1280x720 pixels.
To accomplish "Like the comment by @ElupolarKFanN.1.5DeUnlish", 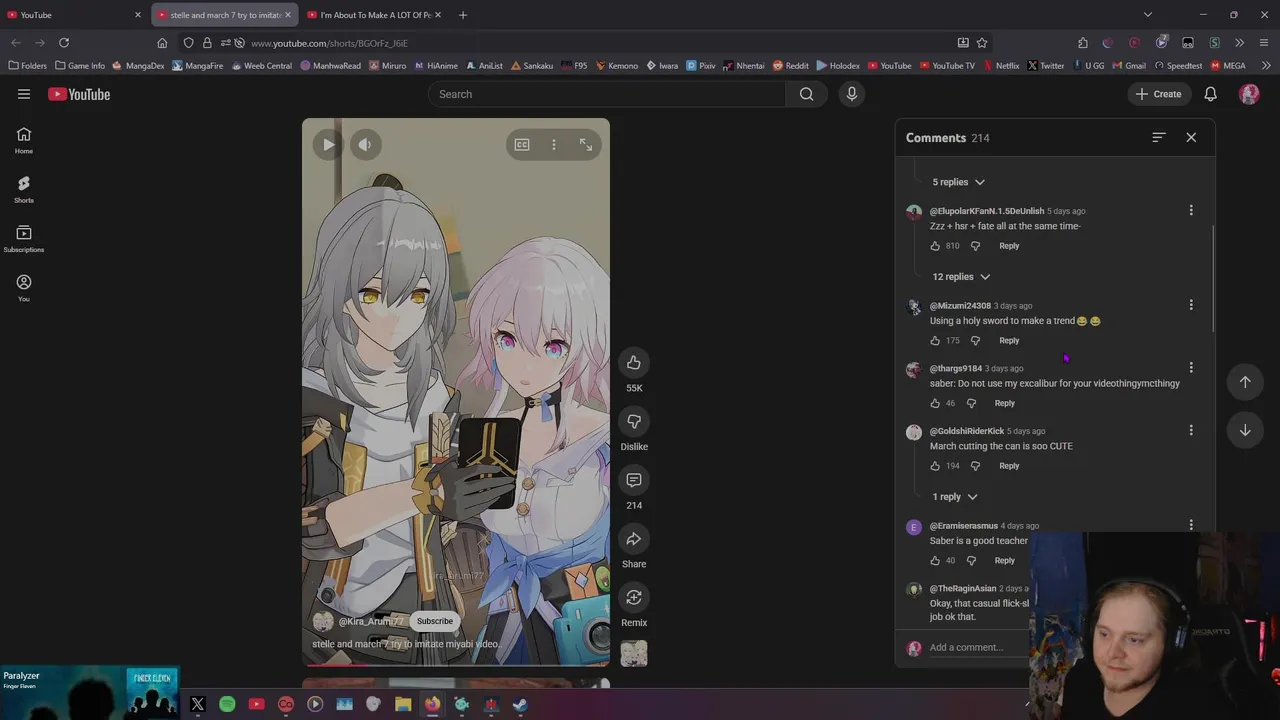I will [935, 246].
